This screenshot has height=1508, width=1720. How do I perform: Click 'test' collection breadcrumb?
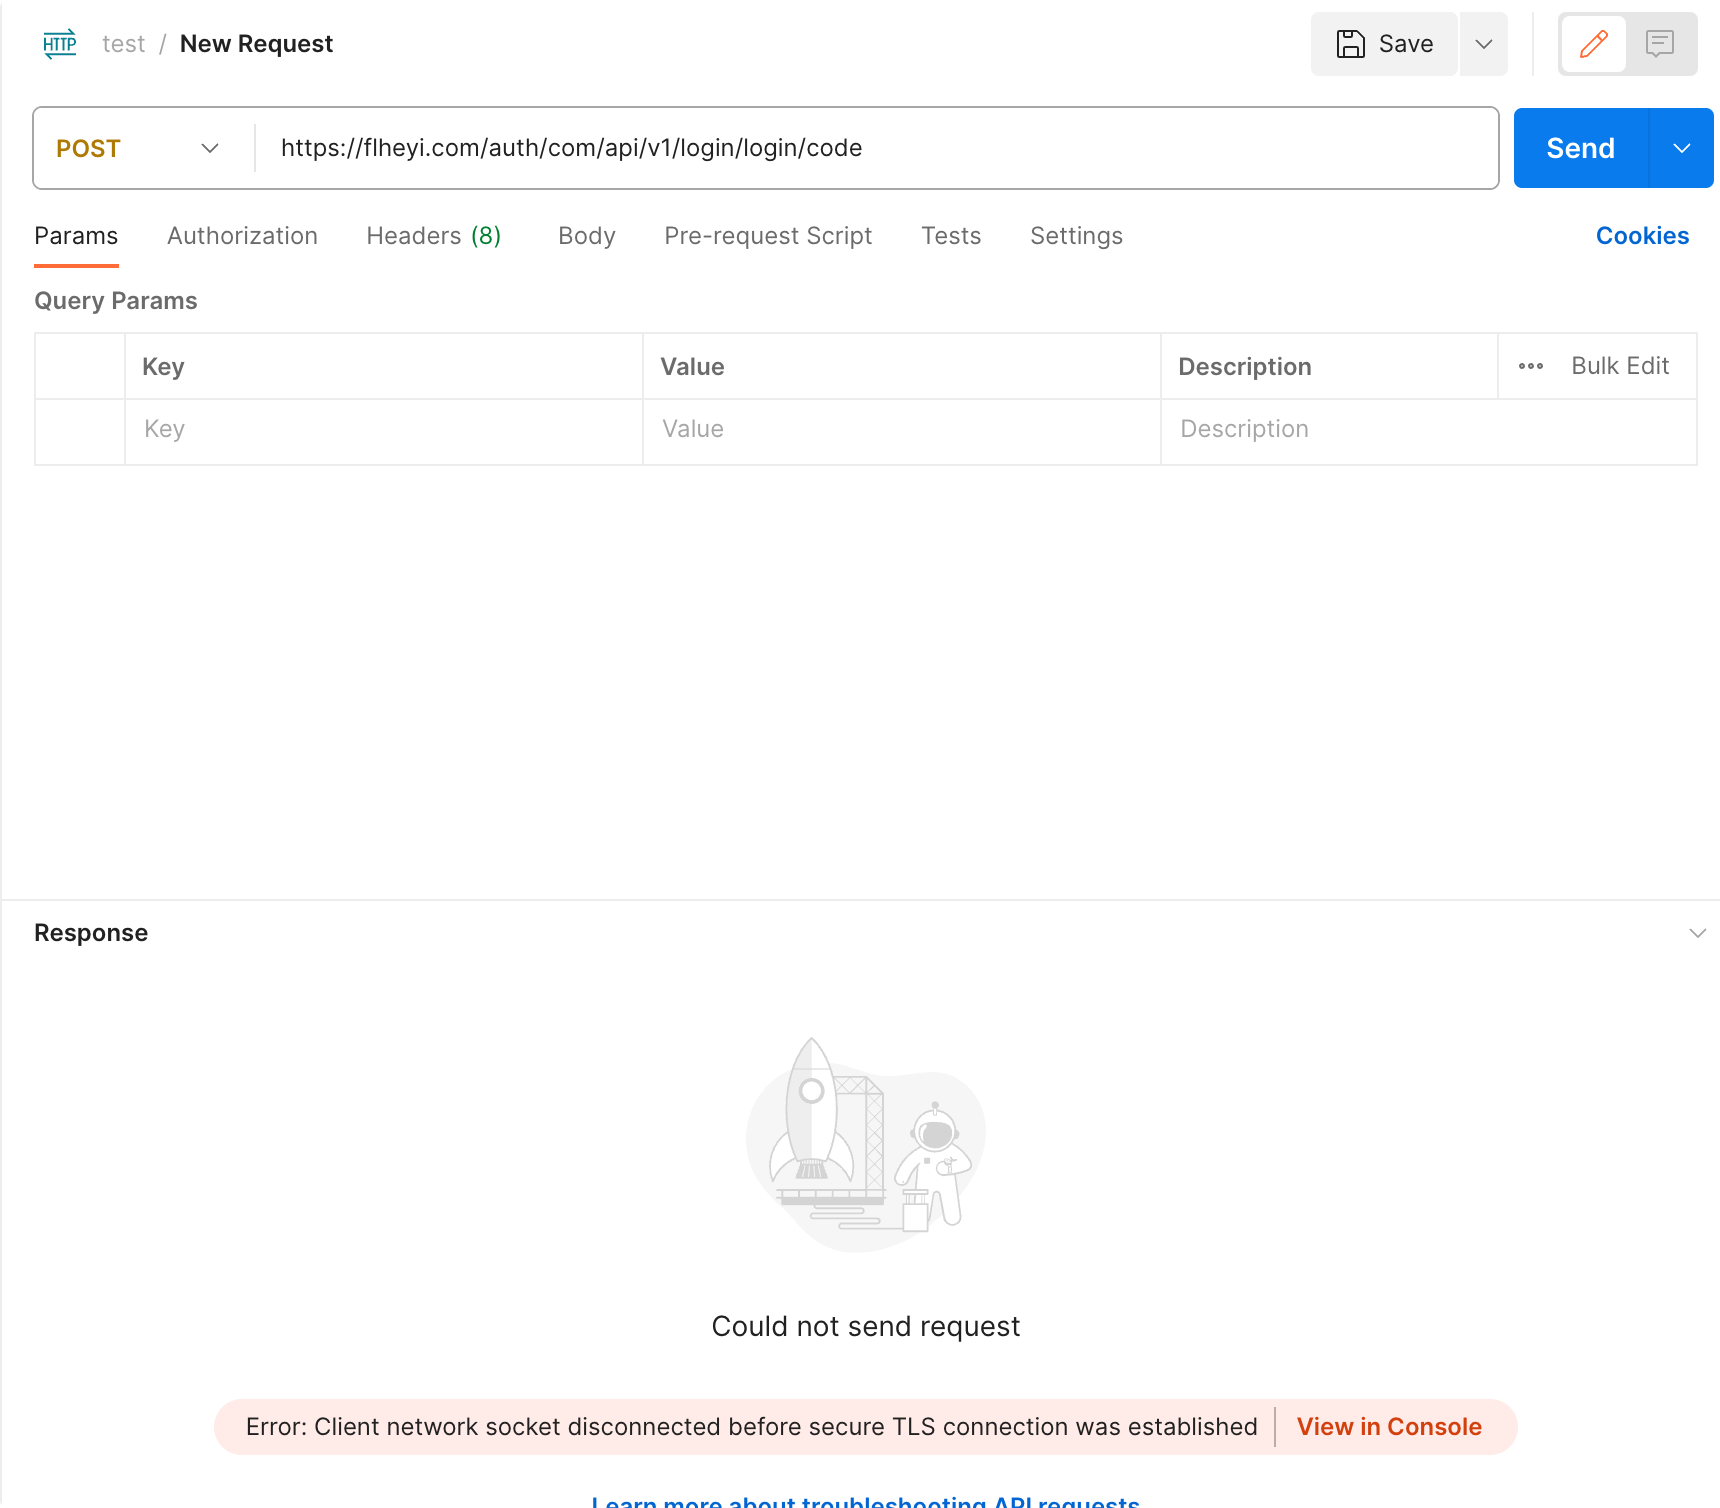tap(124, 44)
